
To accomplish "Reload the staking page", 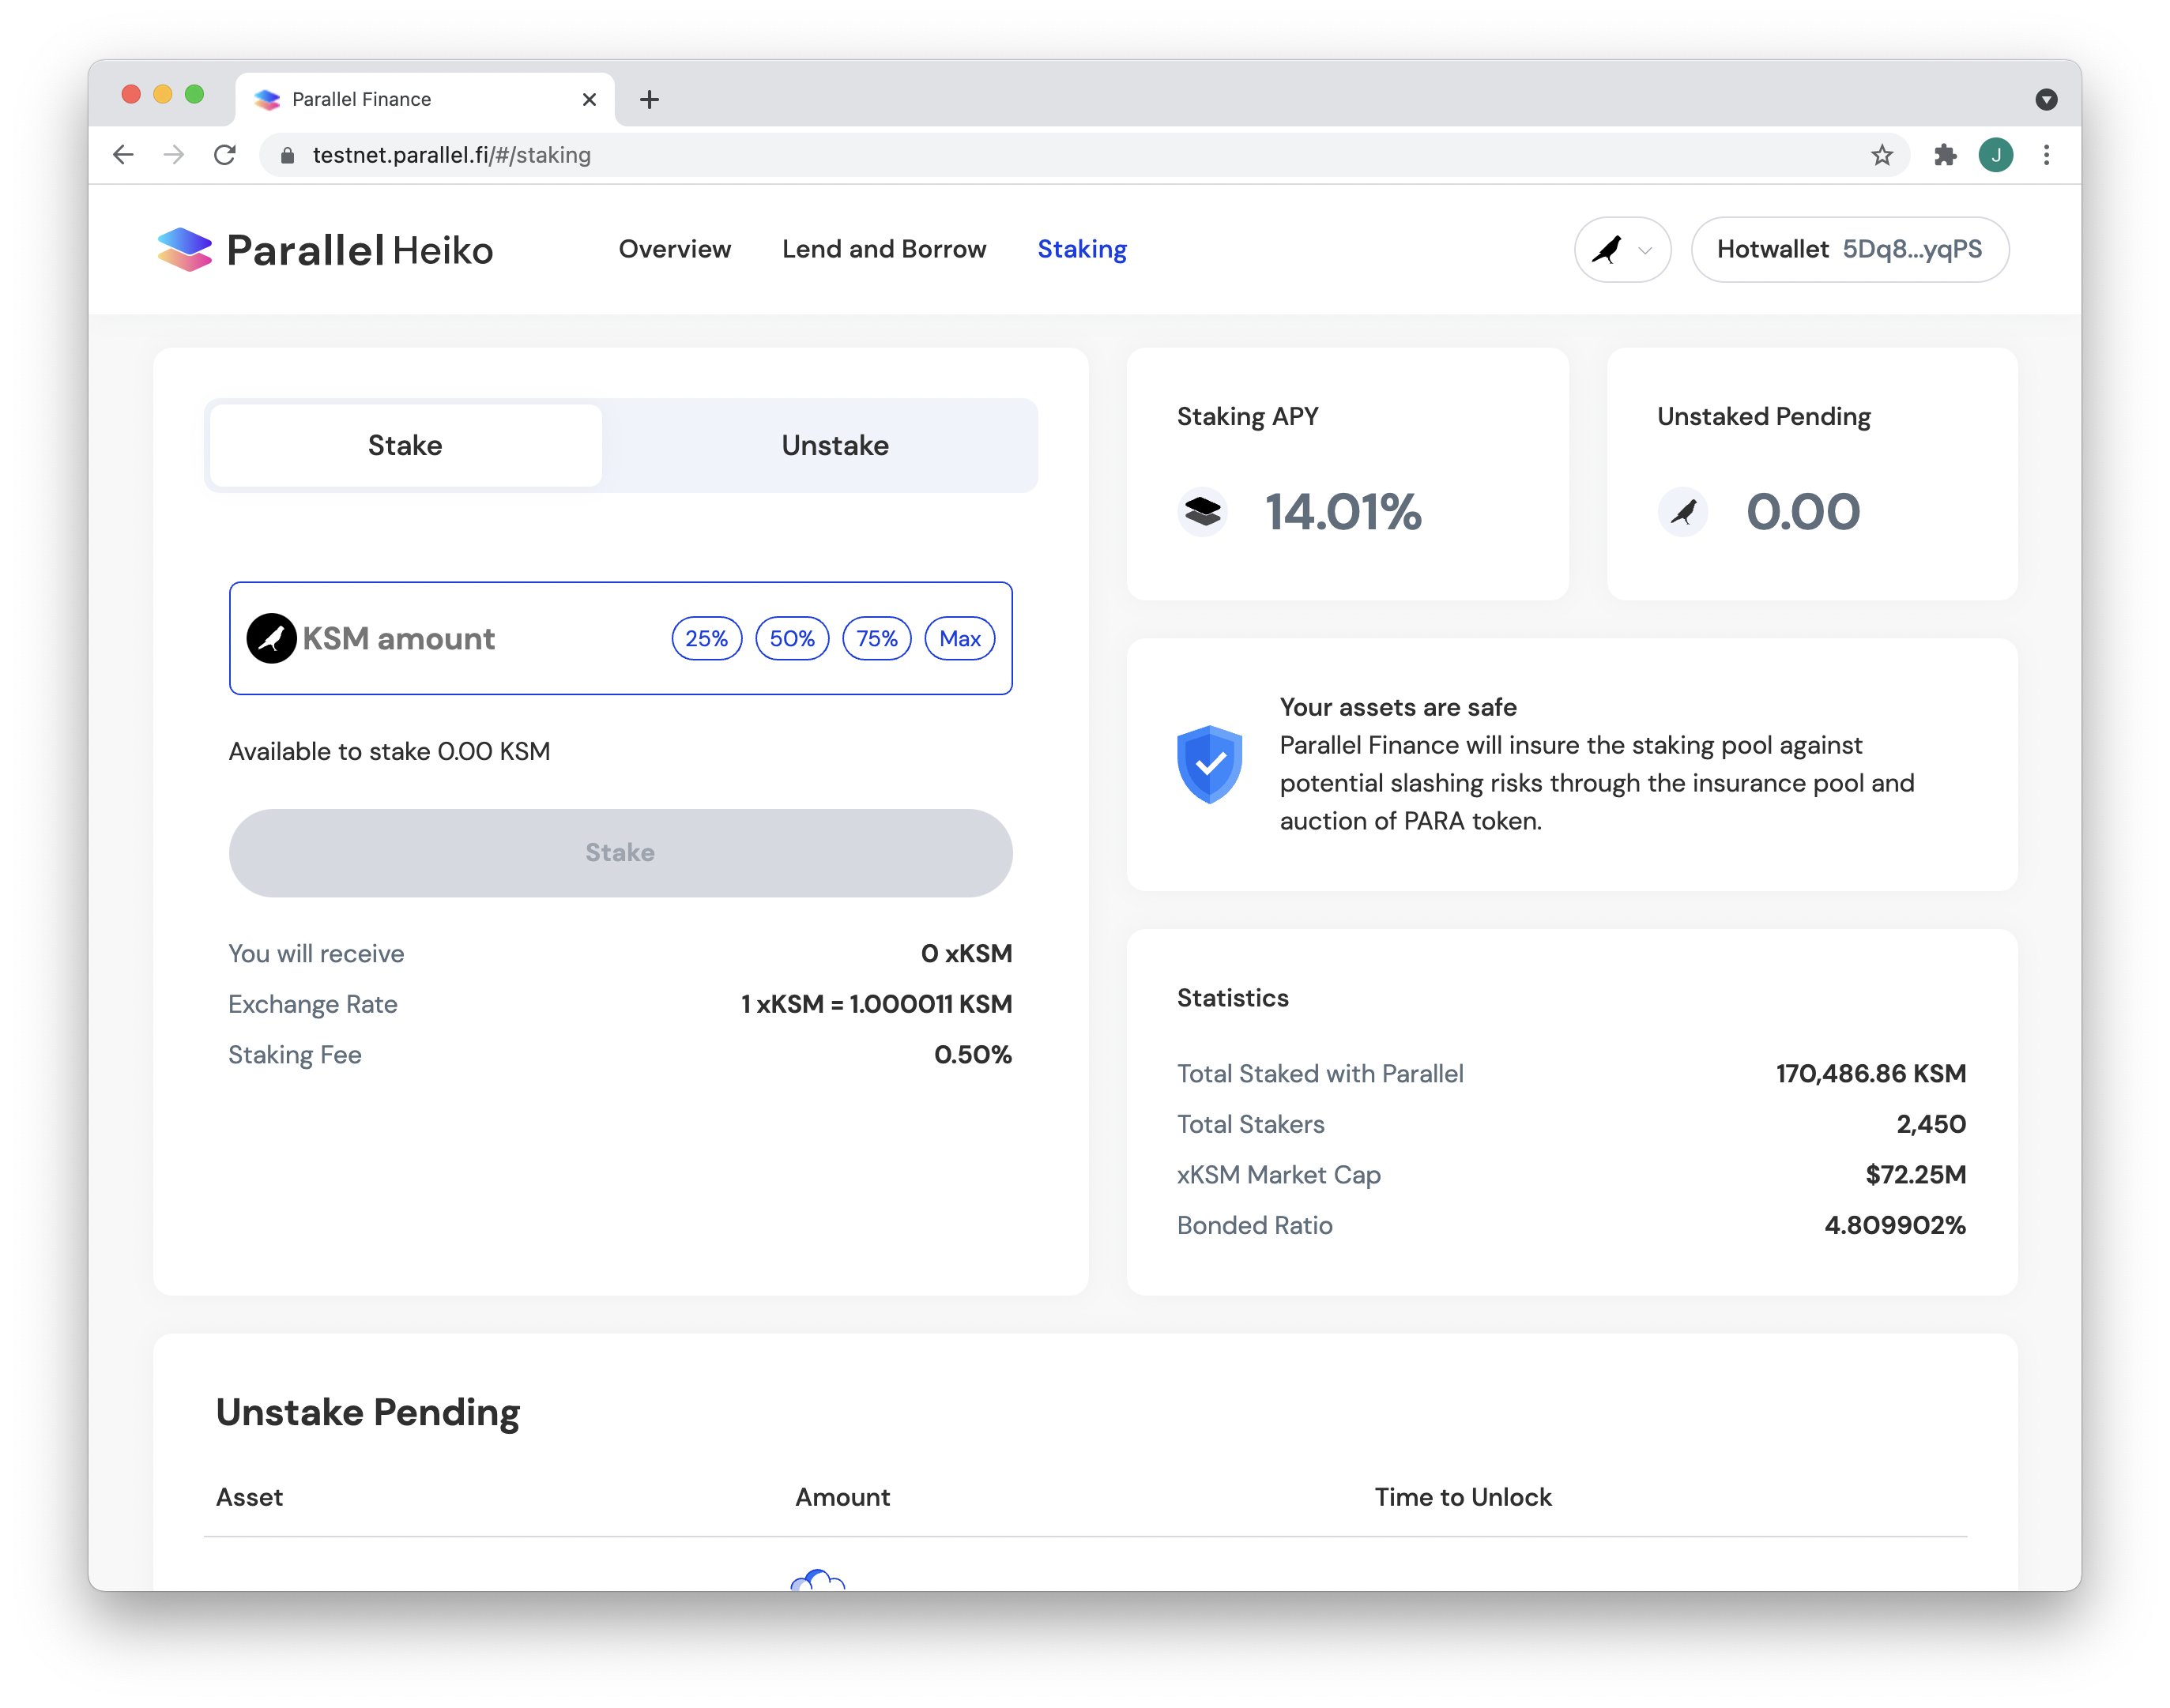I will [x=225, y=155].
